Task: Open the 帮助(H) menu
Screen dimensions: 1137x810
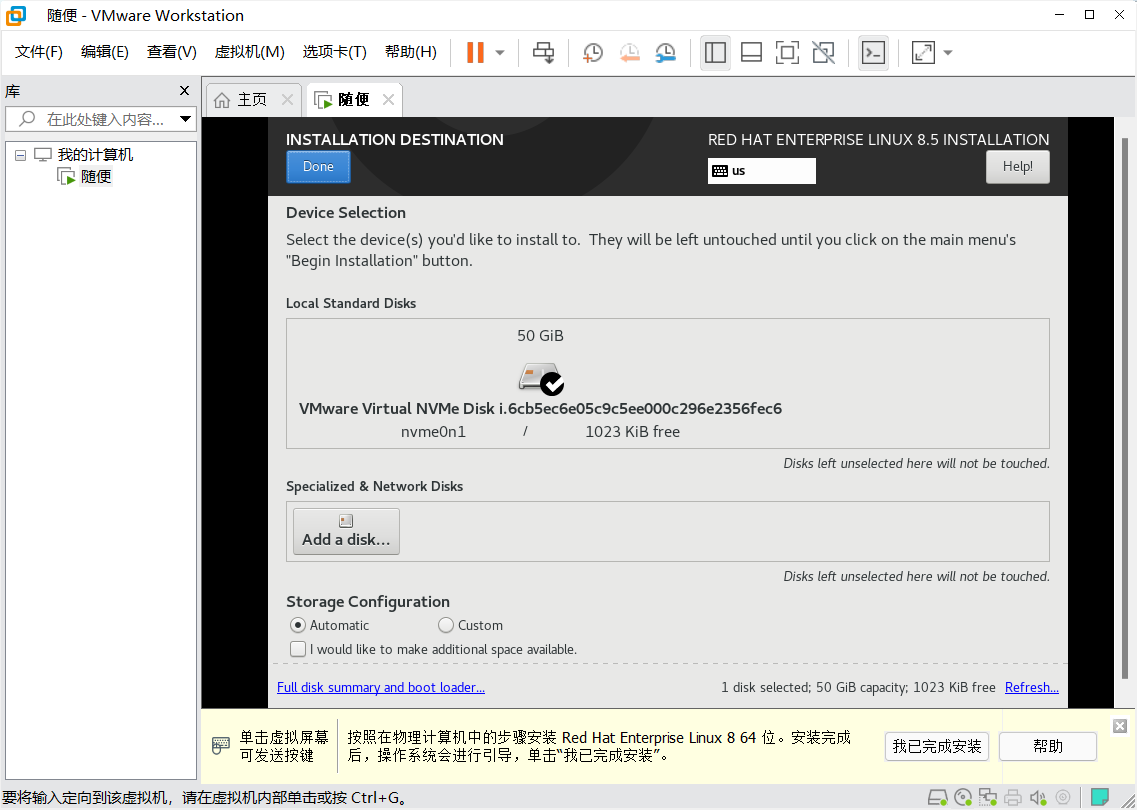Action: pos(410,52)
